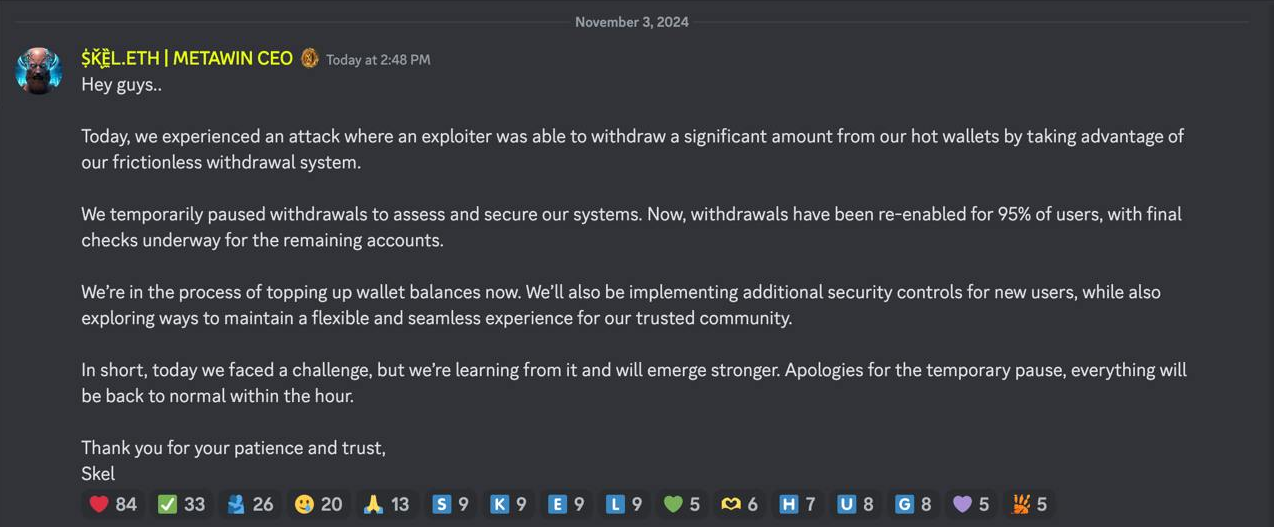Open the poster's profile avatar
Screen dimensions: 1274x527
click(x=39, y=71)
